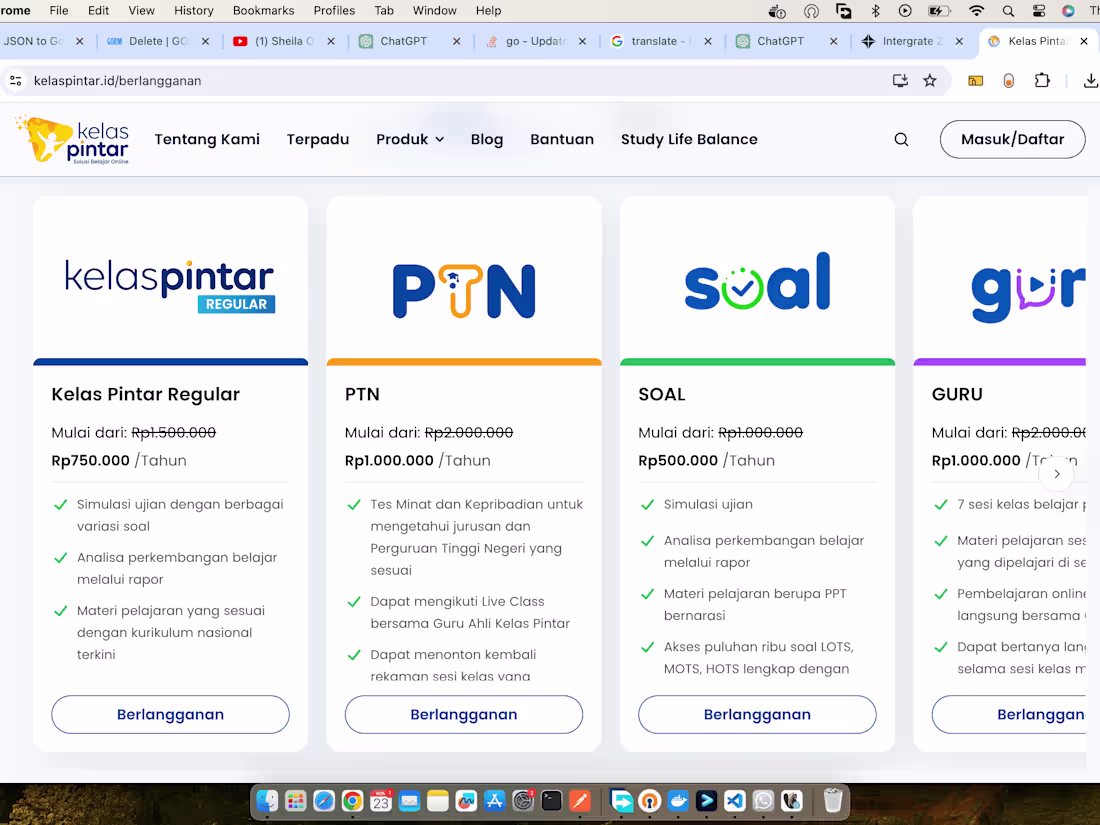Screen dimensions: 1100x825
Task: Expand the Produk dropdown menu
Action: point(410,139)
